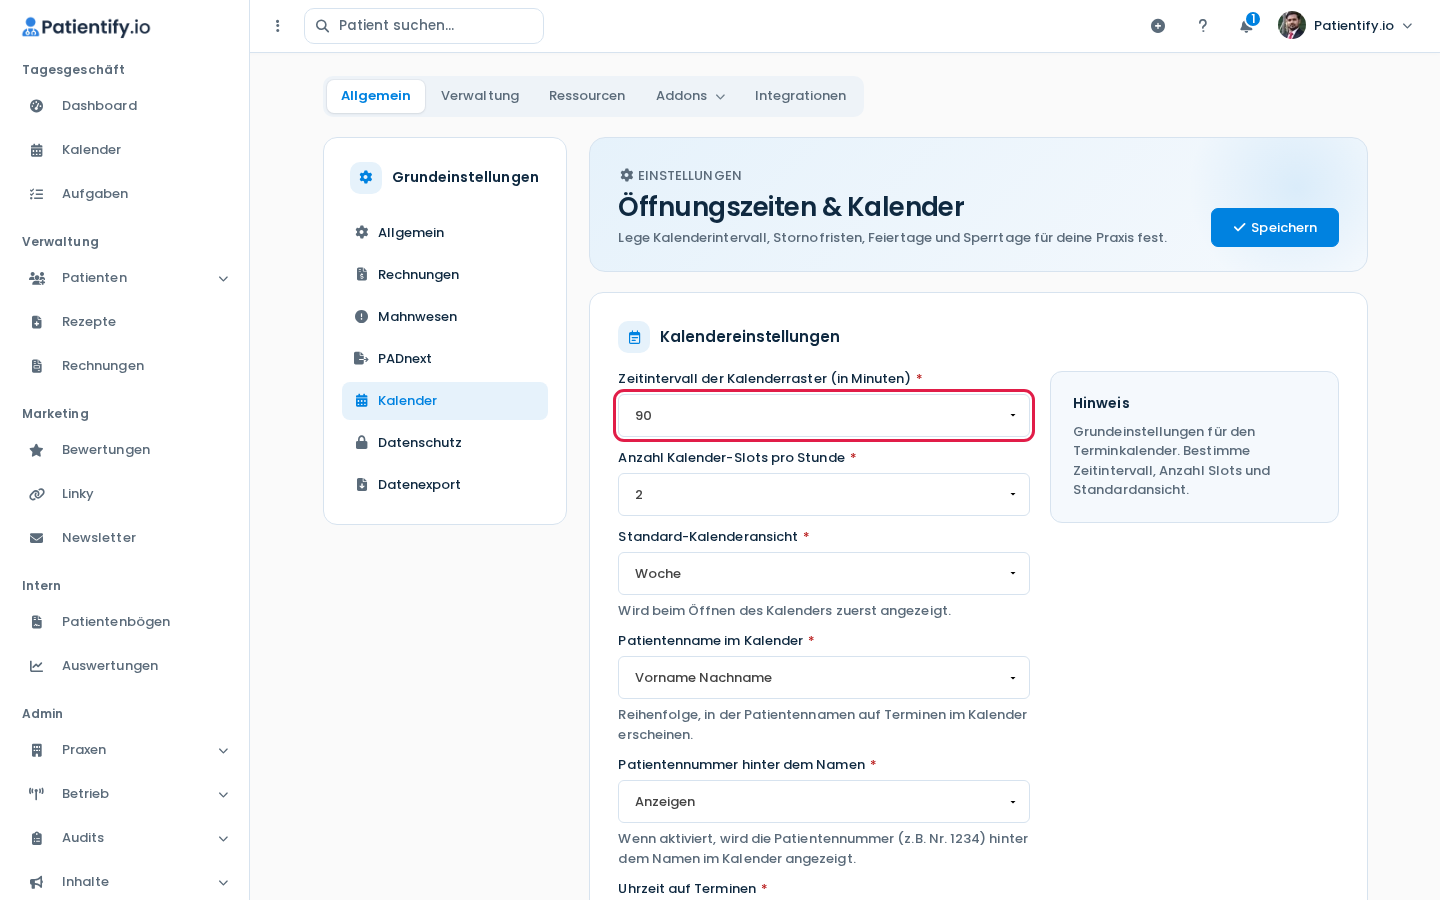This screenshot has width=1440, height=900.
Task: Open the Addons tab menu
Action: point(690,96)
